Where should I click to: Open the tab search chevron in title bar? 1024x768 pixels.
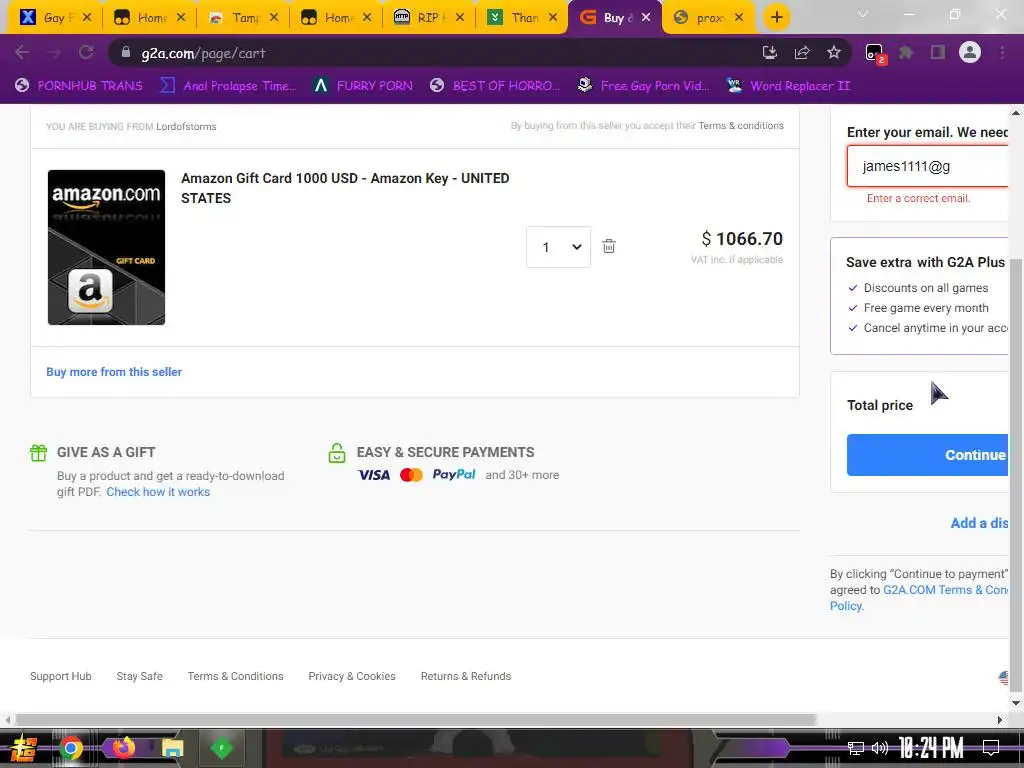click(863, 14)
